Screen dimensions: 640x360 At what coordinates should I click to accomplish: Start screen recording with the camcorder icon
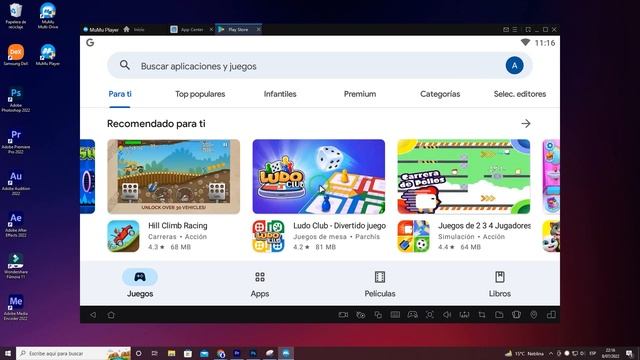click(343, 315)
